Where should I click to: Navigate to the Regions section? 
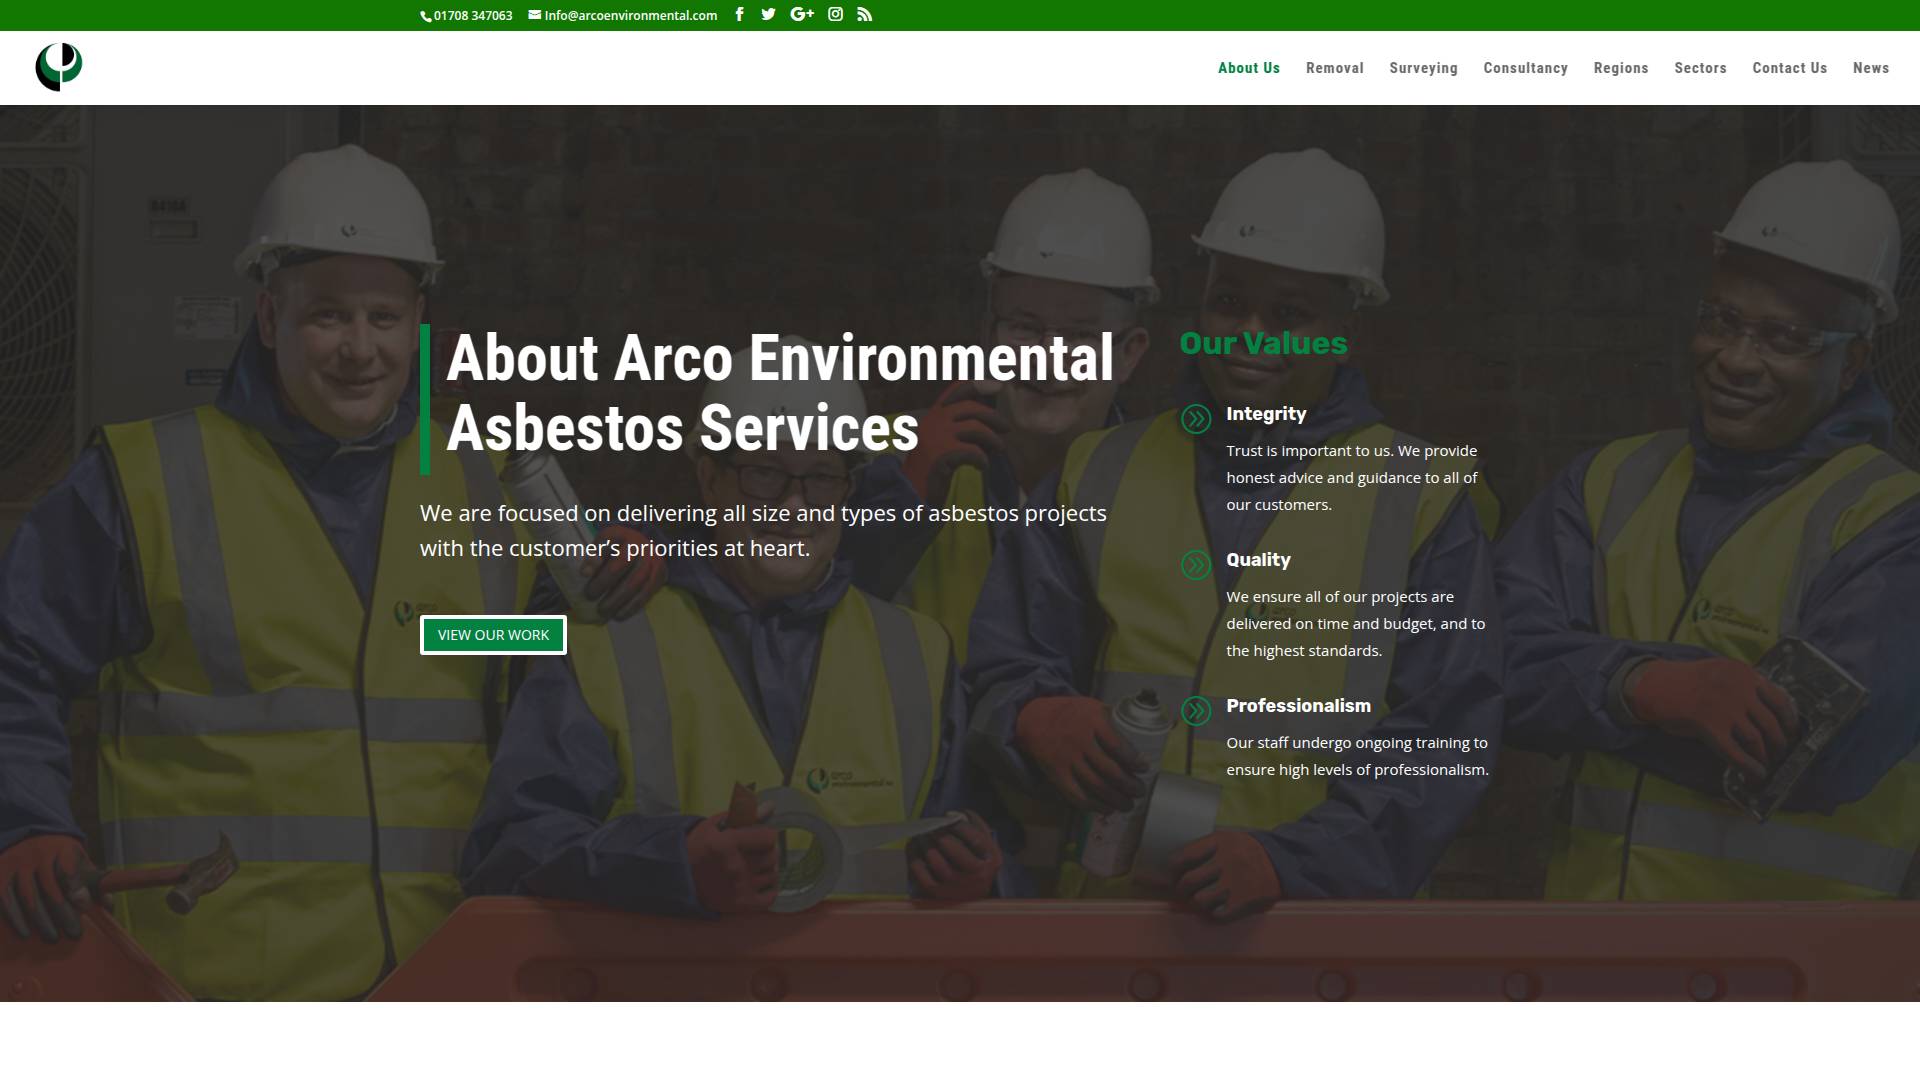coord(1620,68)
